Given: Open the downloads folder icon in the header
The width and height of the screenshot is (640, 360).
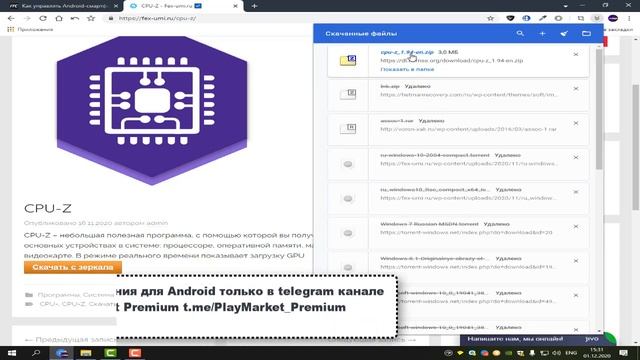Looking at the screenshot, I should [x=586, y=33].
